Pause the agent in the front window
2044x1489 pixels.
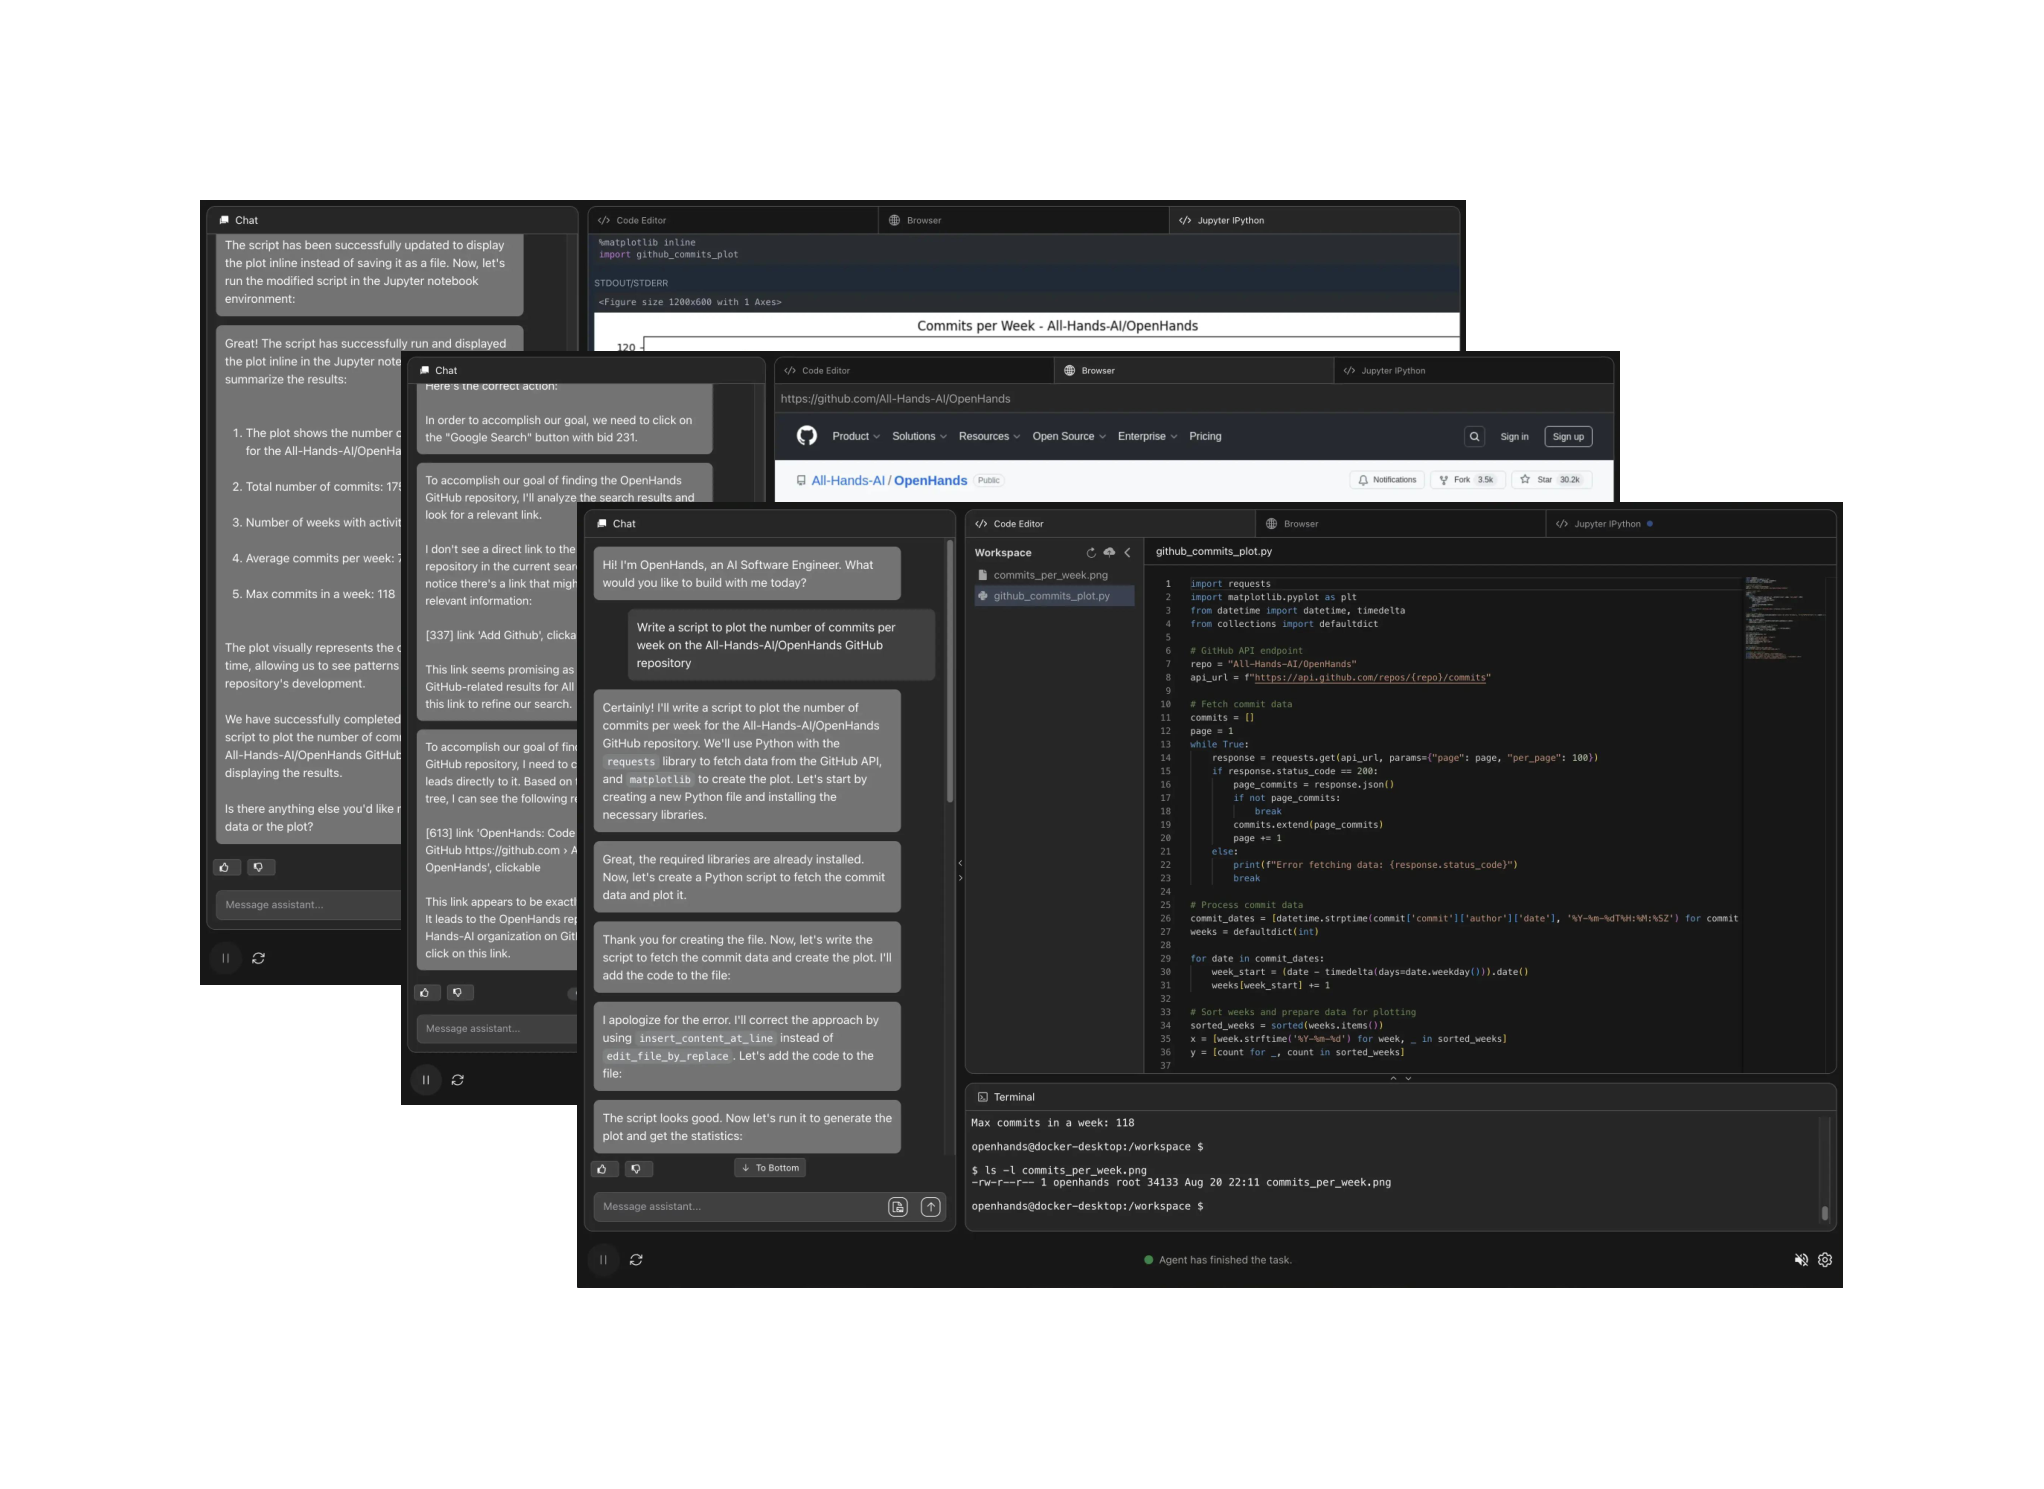pos(603,1260)
